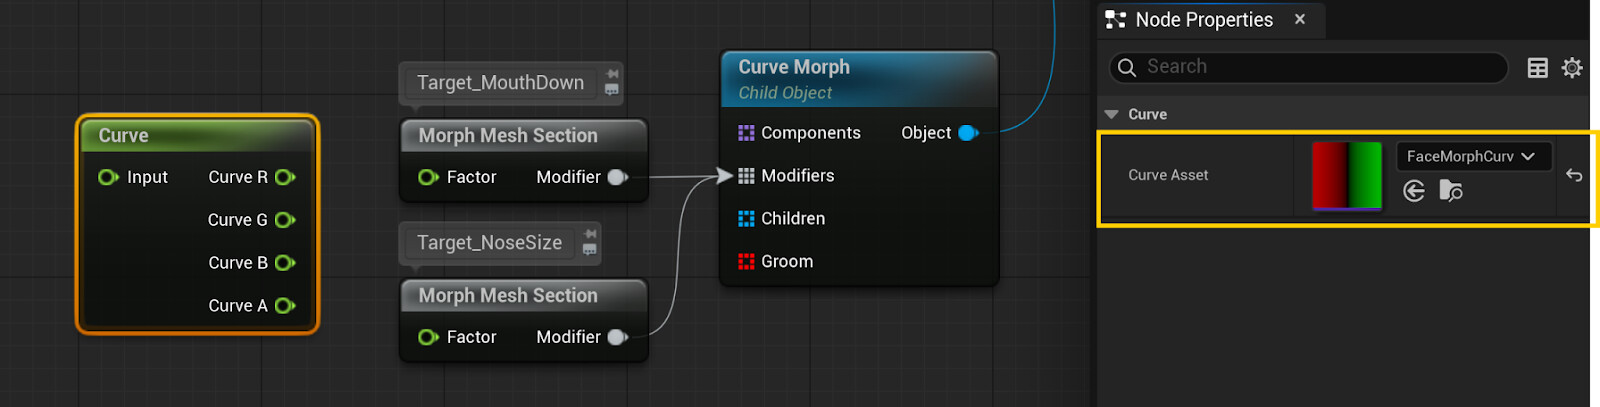Click the Search field in Node Properties
Image resolution: width=1600 pixels, height=407 pixels.
pos(1309,67)
